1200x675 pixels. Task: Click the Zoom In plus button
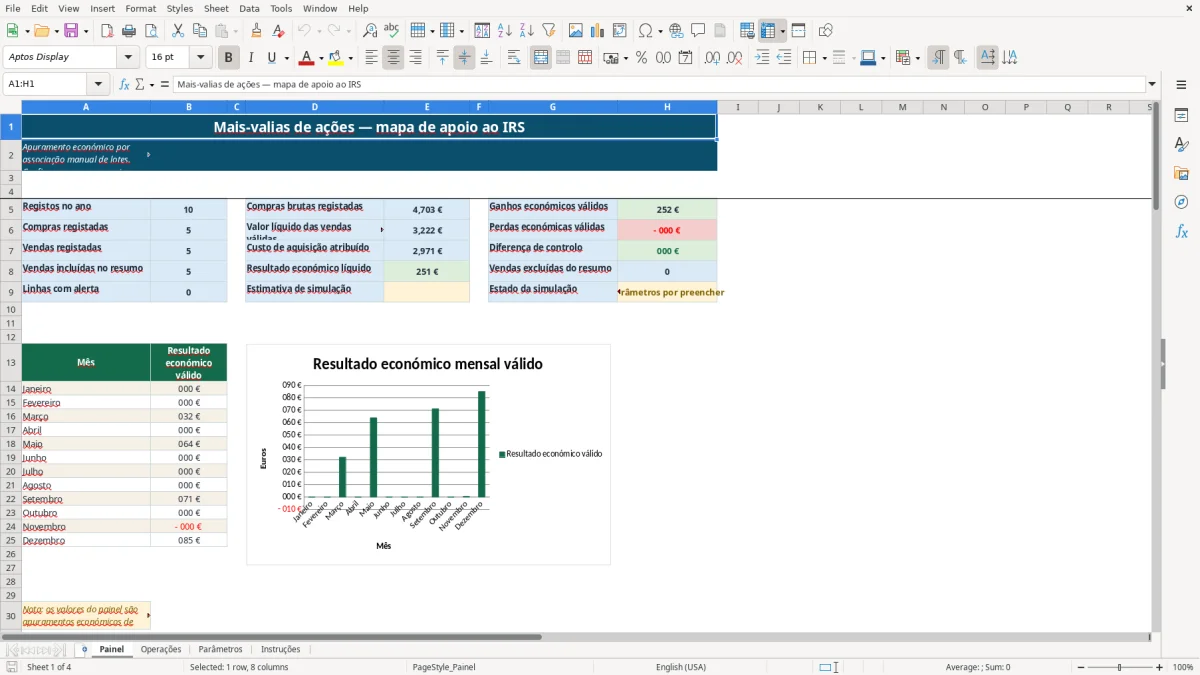click(1159, 667)
